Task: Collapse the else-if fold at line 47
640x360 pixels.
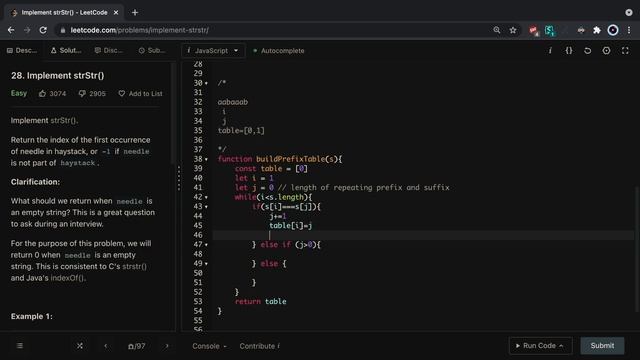Action: (x=206, y=245)
